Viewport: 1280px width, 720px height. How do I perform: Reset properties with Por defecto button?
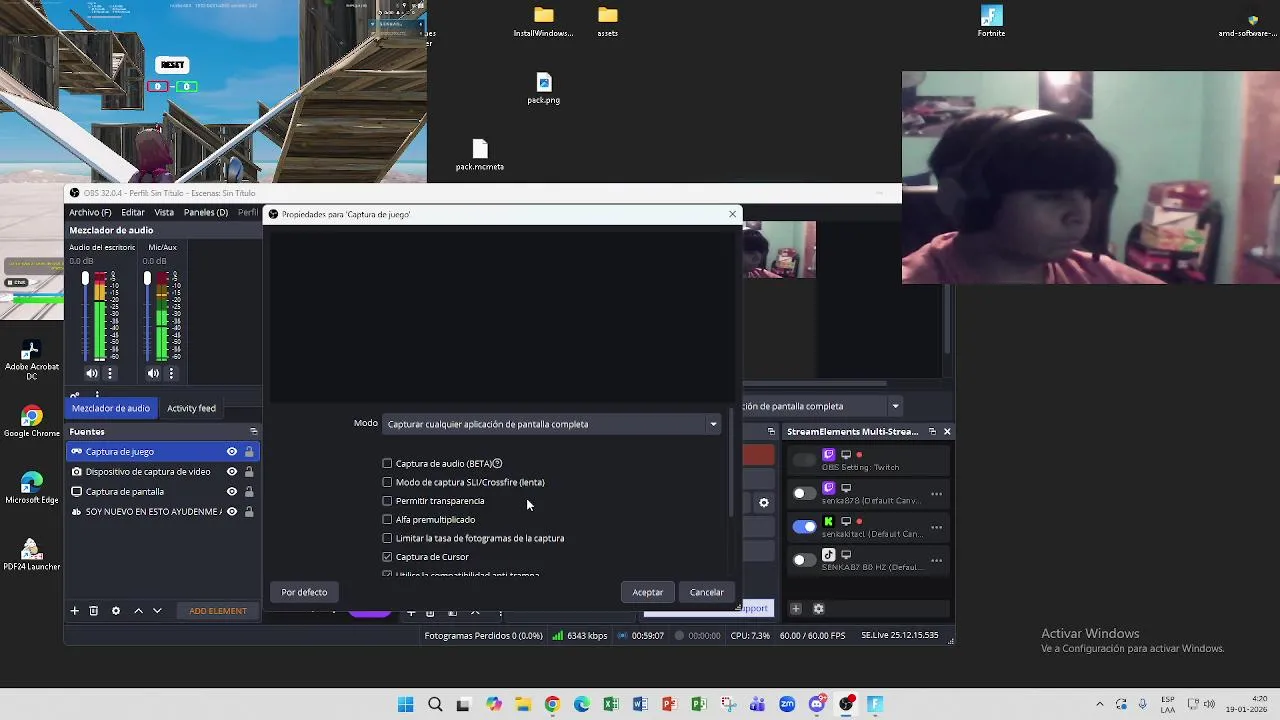(304, 592)
